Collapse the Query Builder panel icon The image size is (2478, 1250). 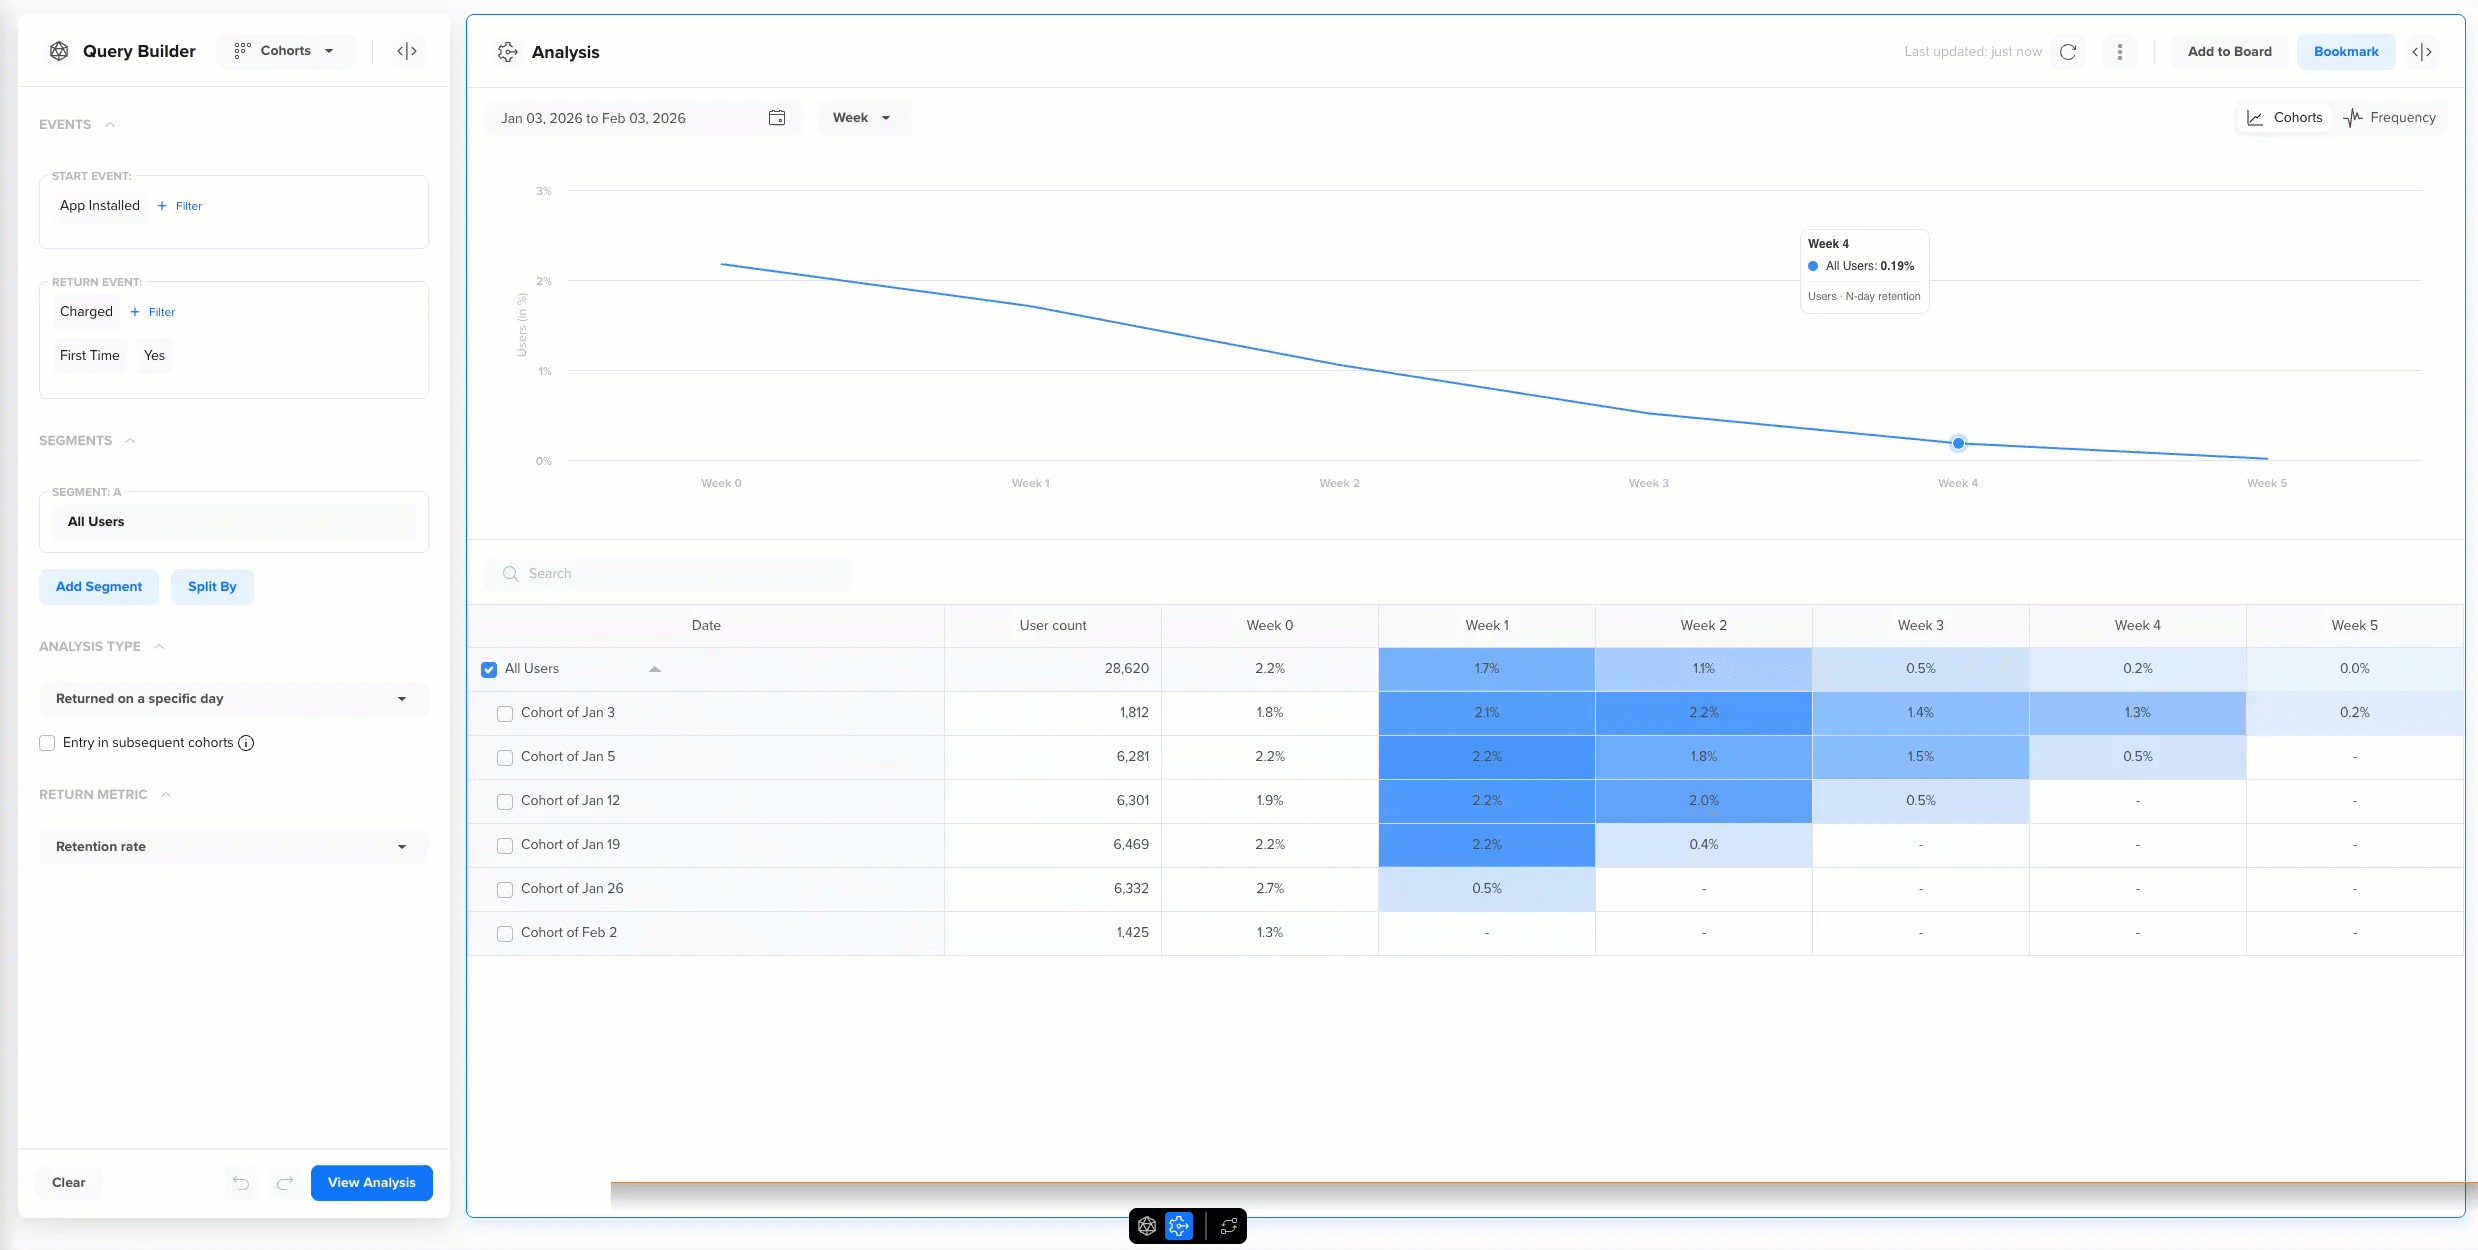click(407, 51)
